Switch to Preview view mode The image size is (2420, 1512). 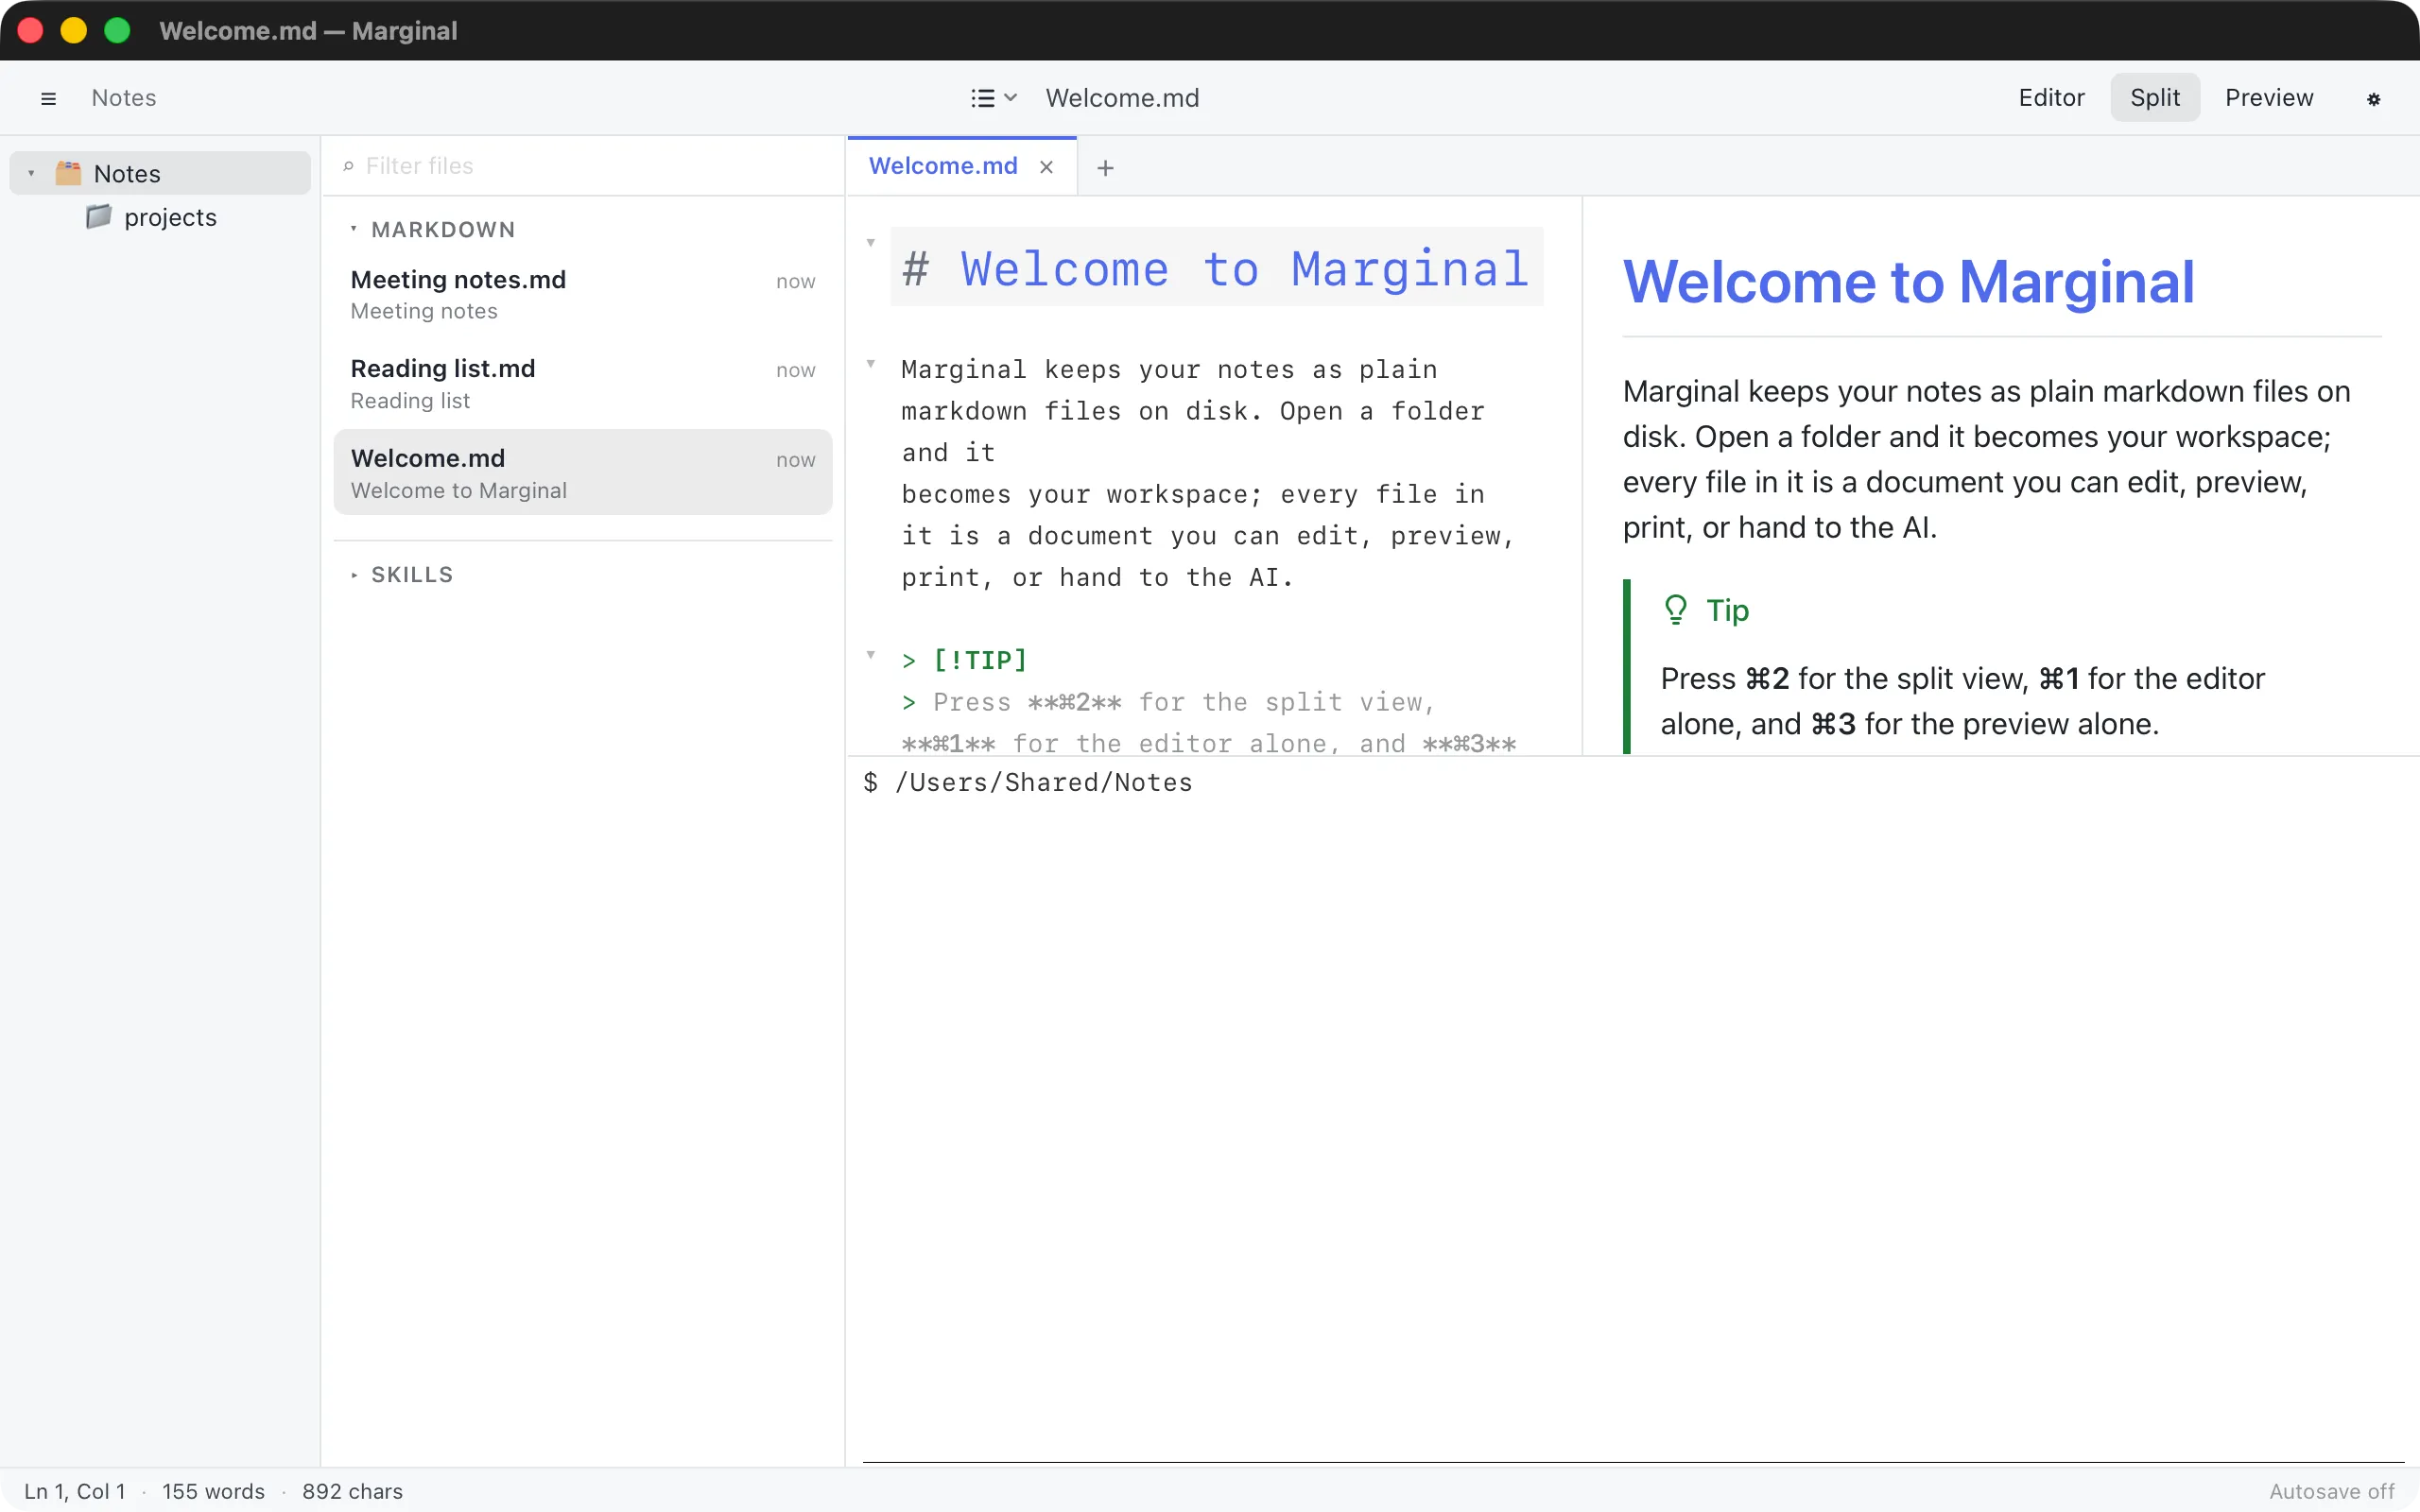pyautogui.click(x=2269, y=97)
